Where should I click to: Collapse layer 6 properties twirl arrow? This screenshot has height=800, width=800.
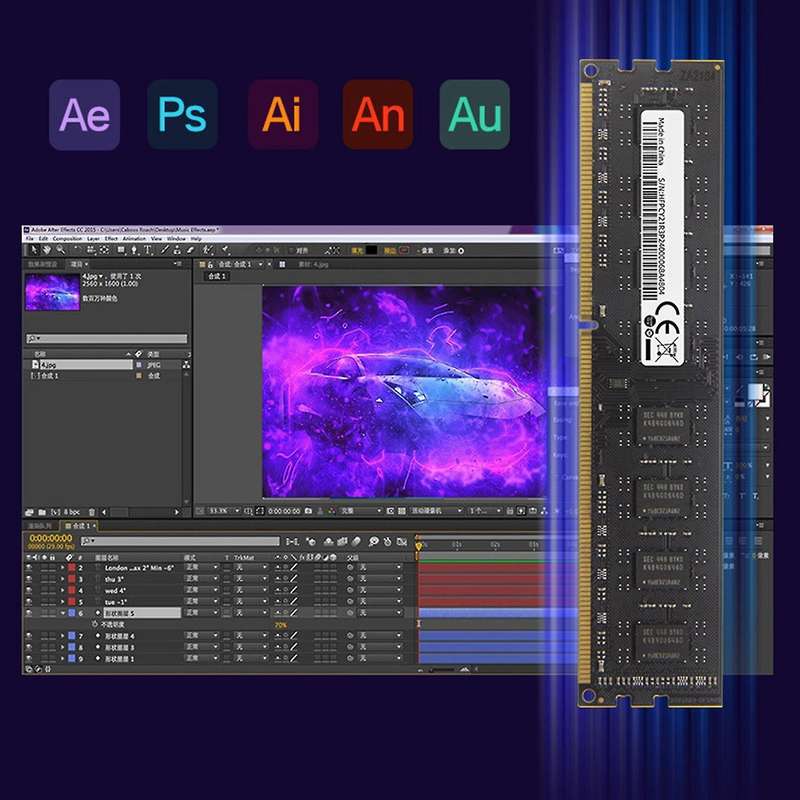[63, 613]
